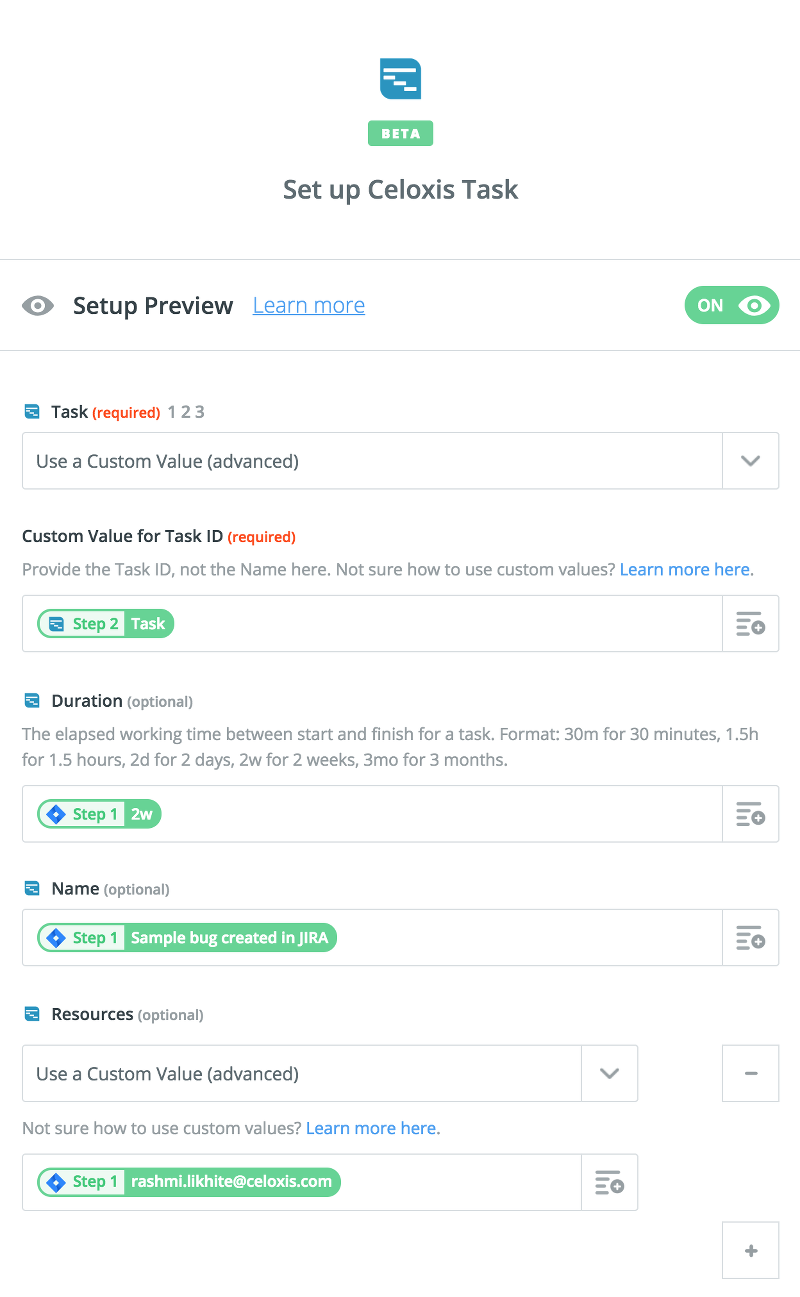
Task: Click the BETA badge under the logo
Action: click(400, 133)
